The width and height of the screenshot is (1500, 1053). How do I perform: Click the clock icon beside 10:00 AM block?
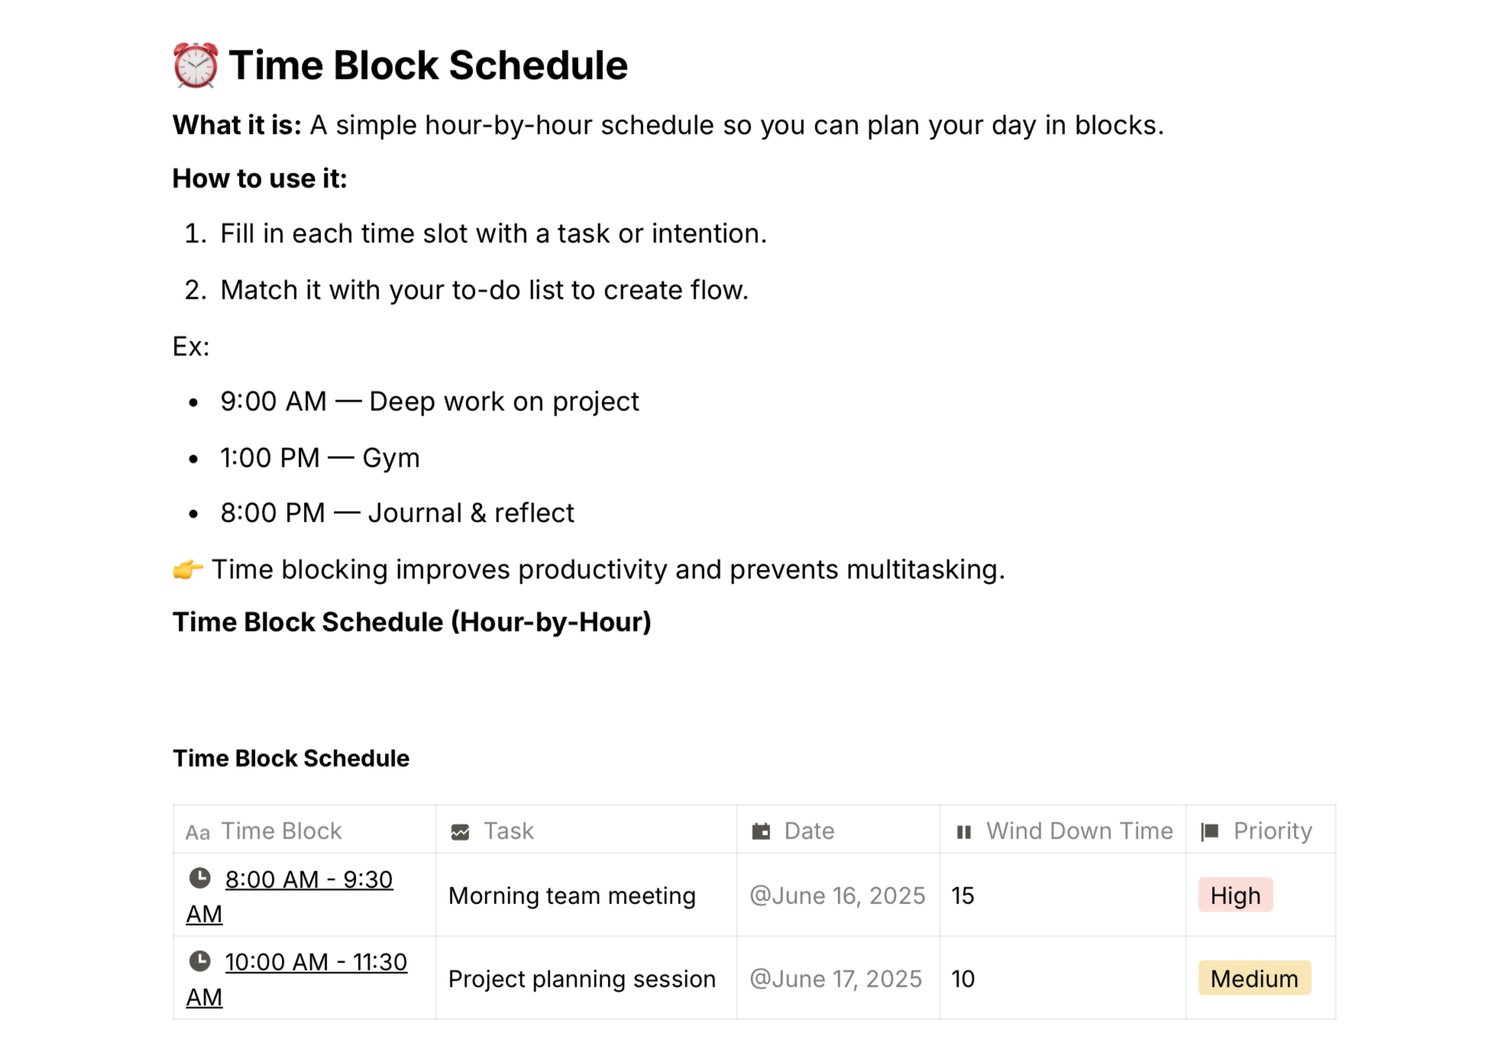pos(200,961)
